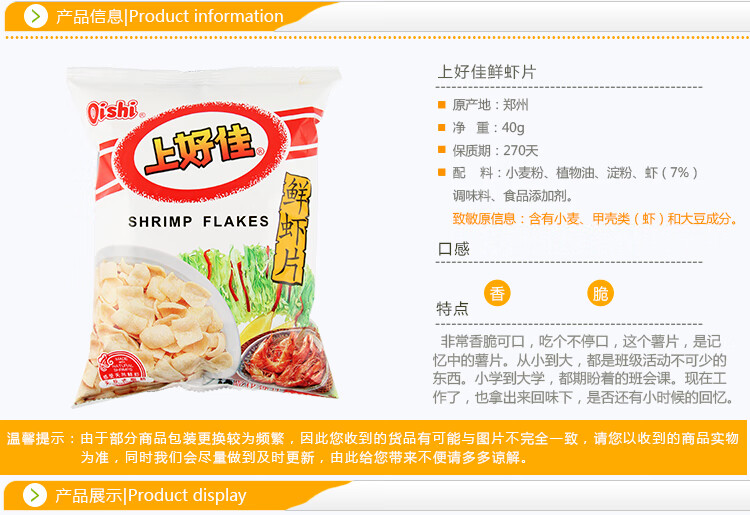Screen dimensions: 750x515
Task: Click the orange allergen information text
Action: (x=594, y=219)
